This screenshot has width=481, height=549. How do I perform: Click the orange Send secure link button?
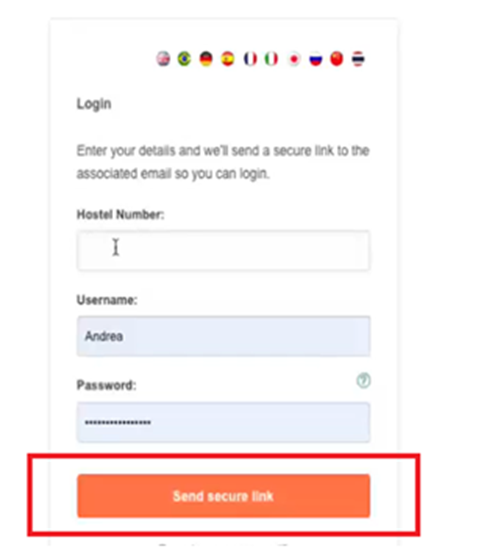223,496
